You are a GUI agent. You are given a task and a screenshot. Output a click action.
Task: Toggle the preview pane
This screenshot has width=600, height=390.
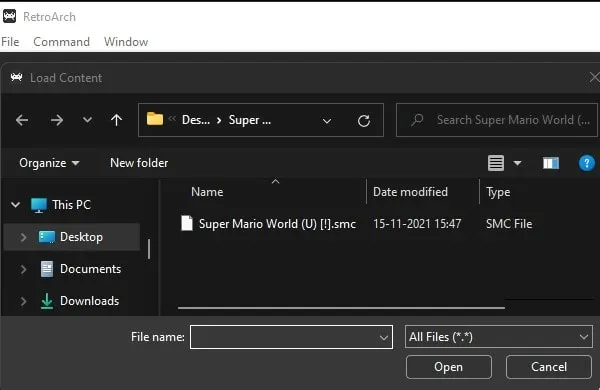pyautogui.click(x=551, y=163)
